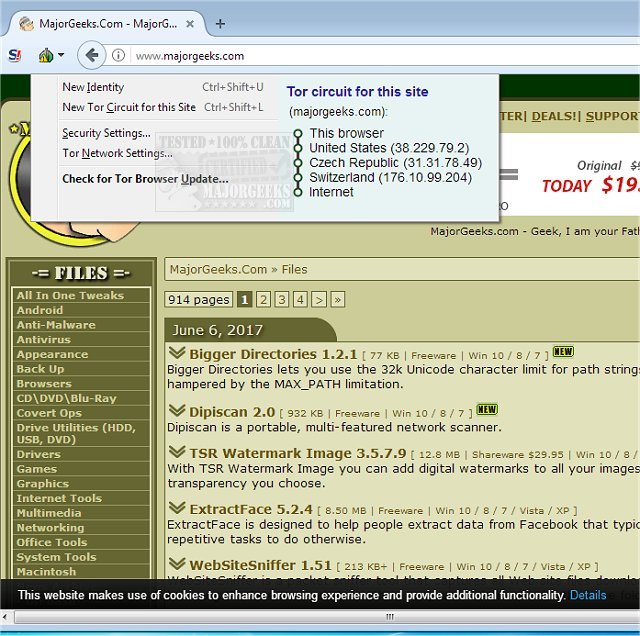Expand chevron beside ExtractFace 5.2.4

click(x=177, y=507)
